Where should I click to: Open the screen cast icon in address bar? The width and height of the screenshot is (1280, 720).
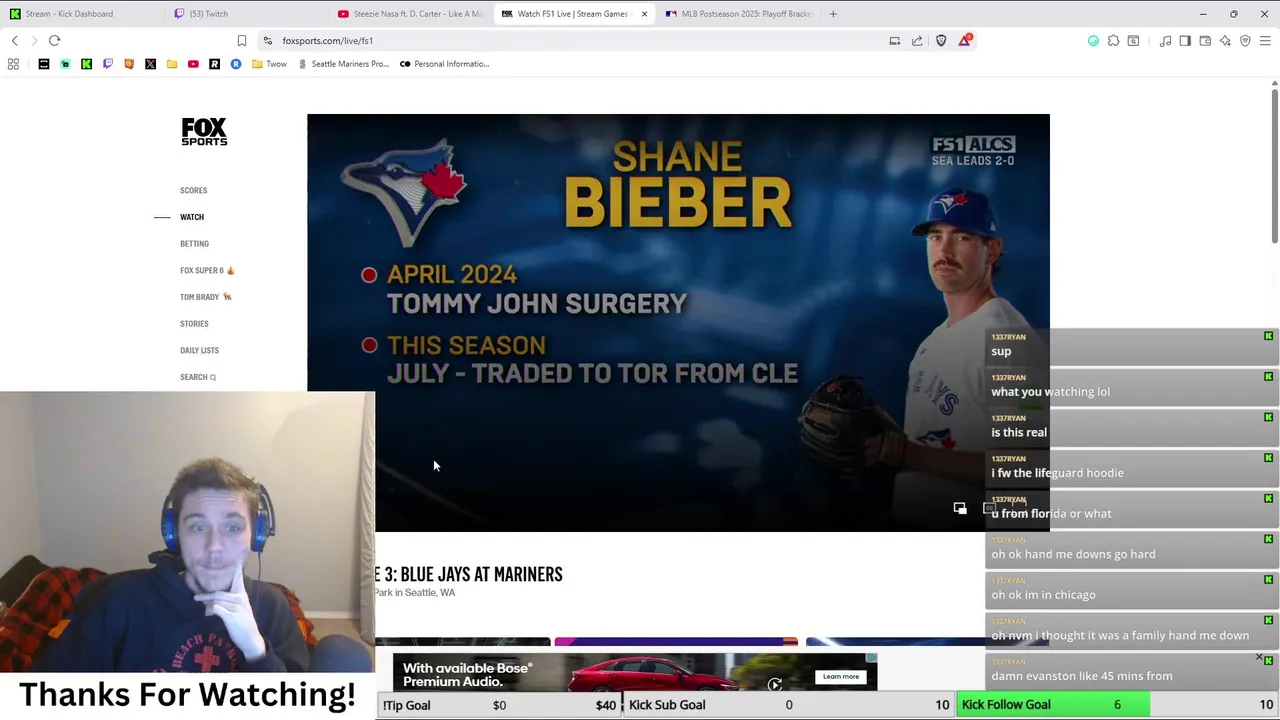[x=894, y=41]
